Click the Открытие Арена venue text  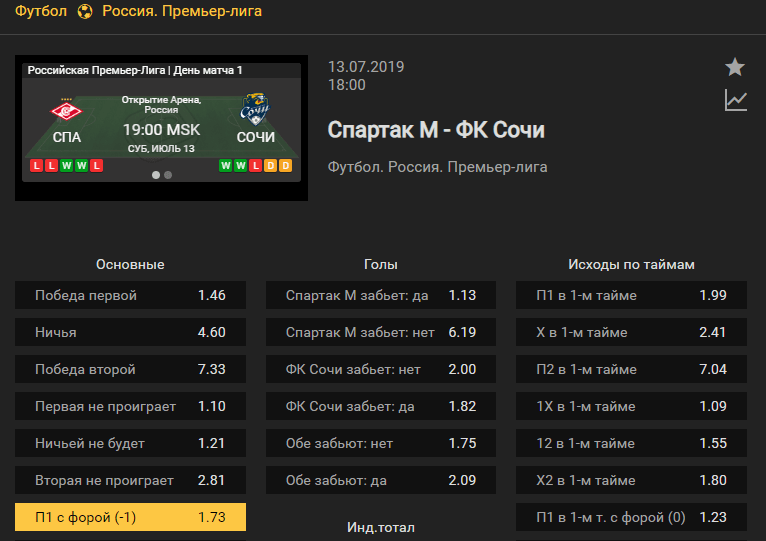coord(161,105)
